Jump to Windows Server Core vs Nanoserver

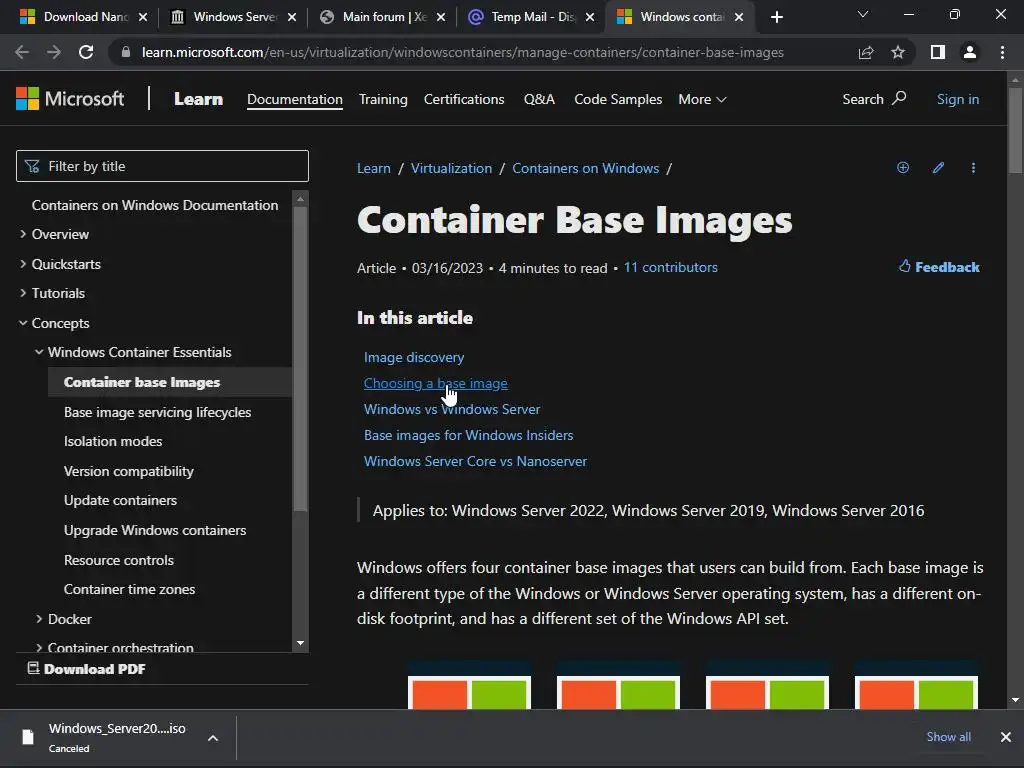pos(475,461)
